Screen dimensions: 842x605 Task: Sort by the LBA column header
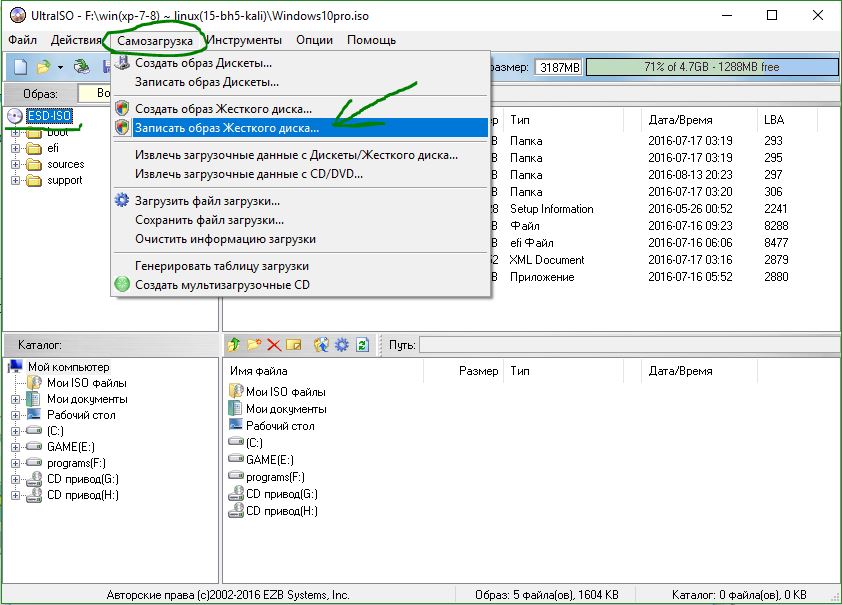coord(787,120)
